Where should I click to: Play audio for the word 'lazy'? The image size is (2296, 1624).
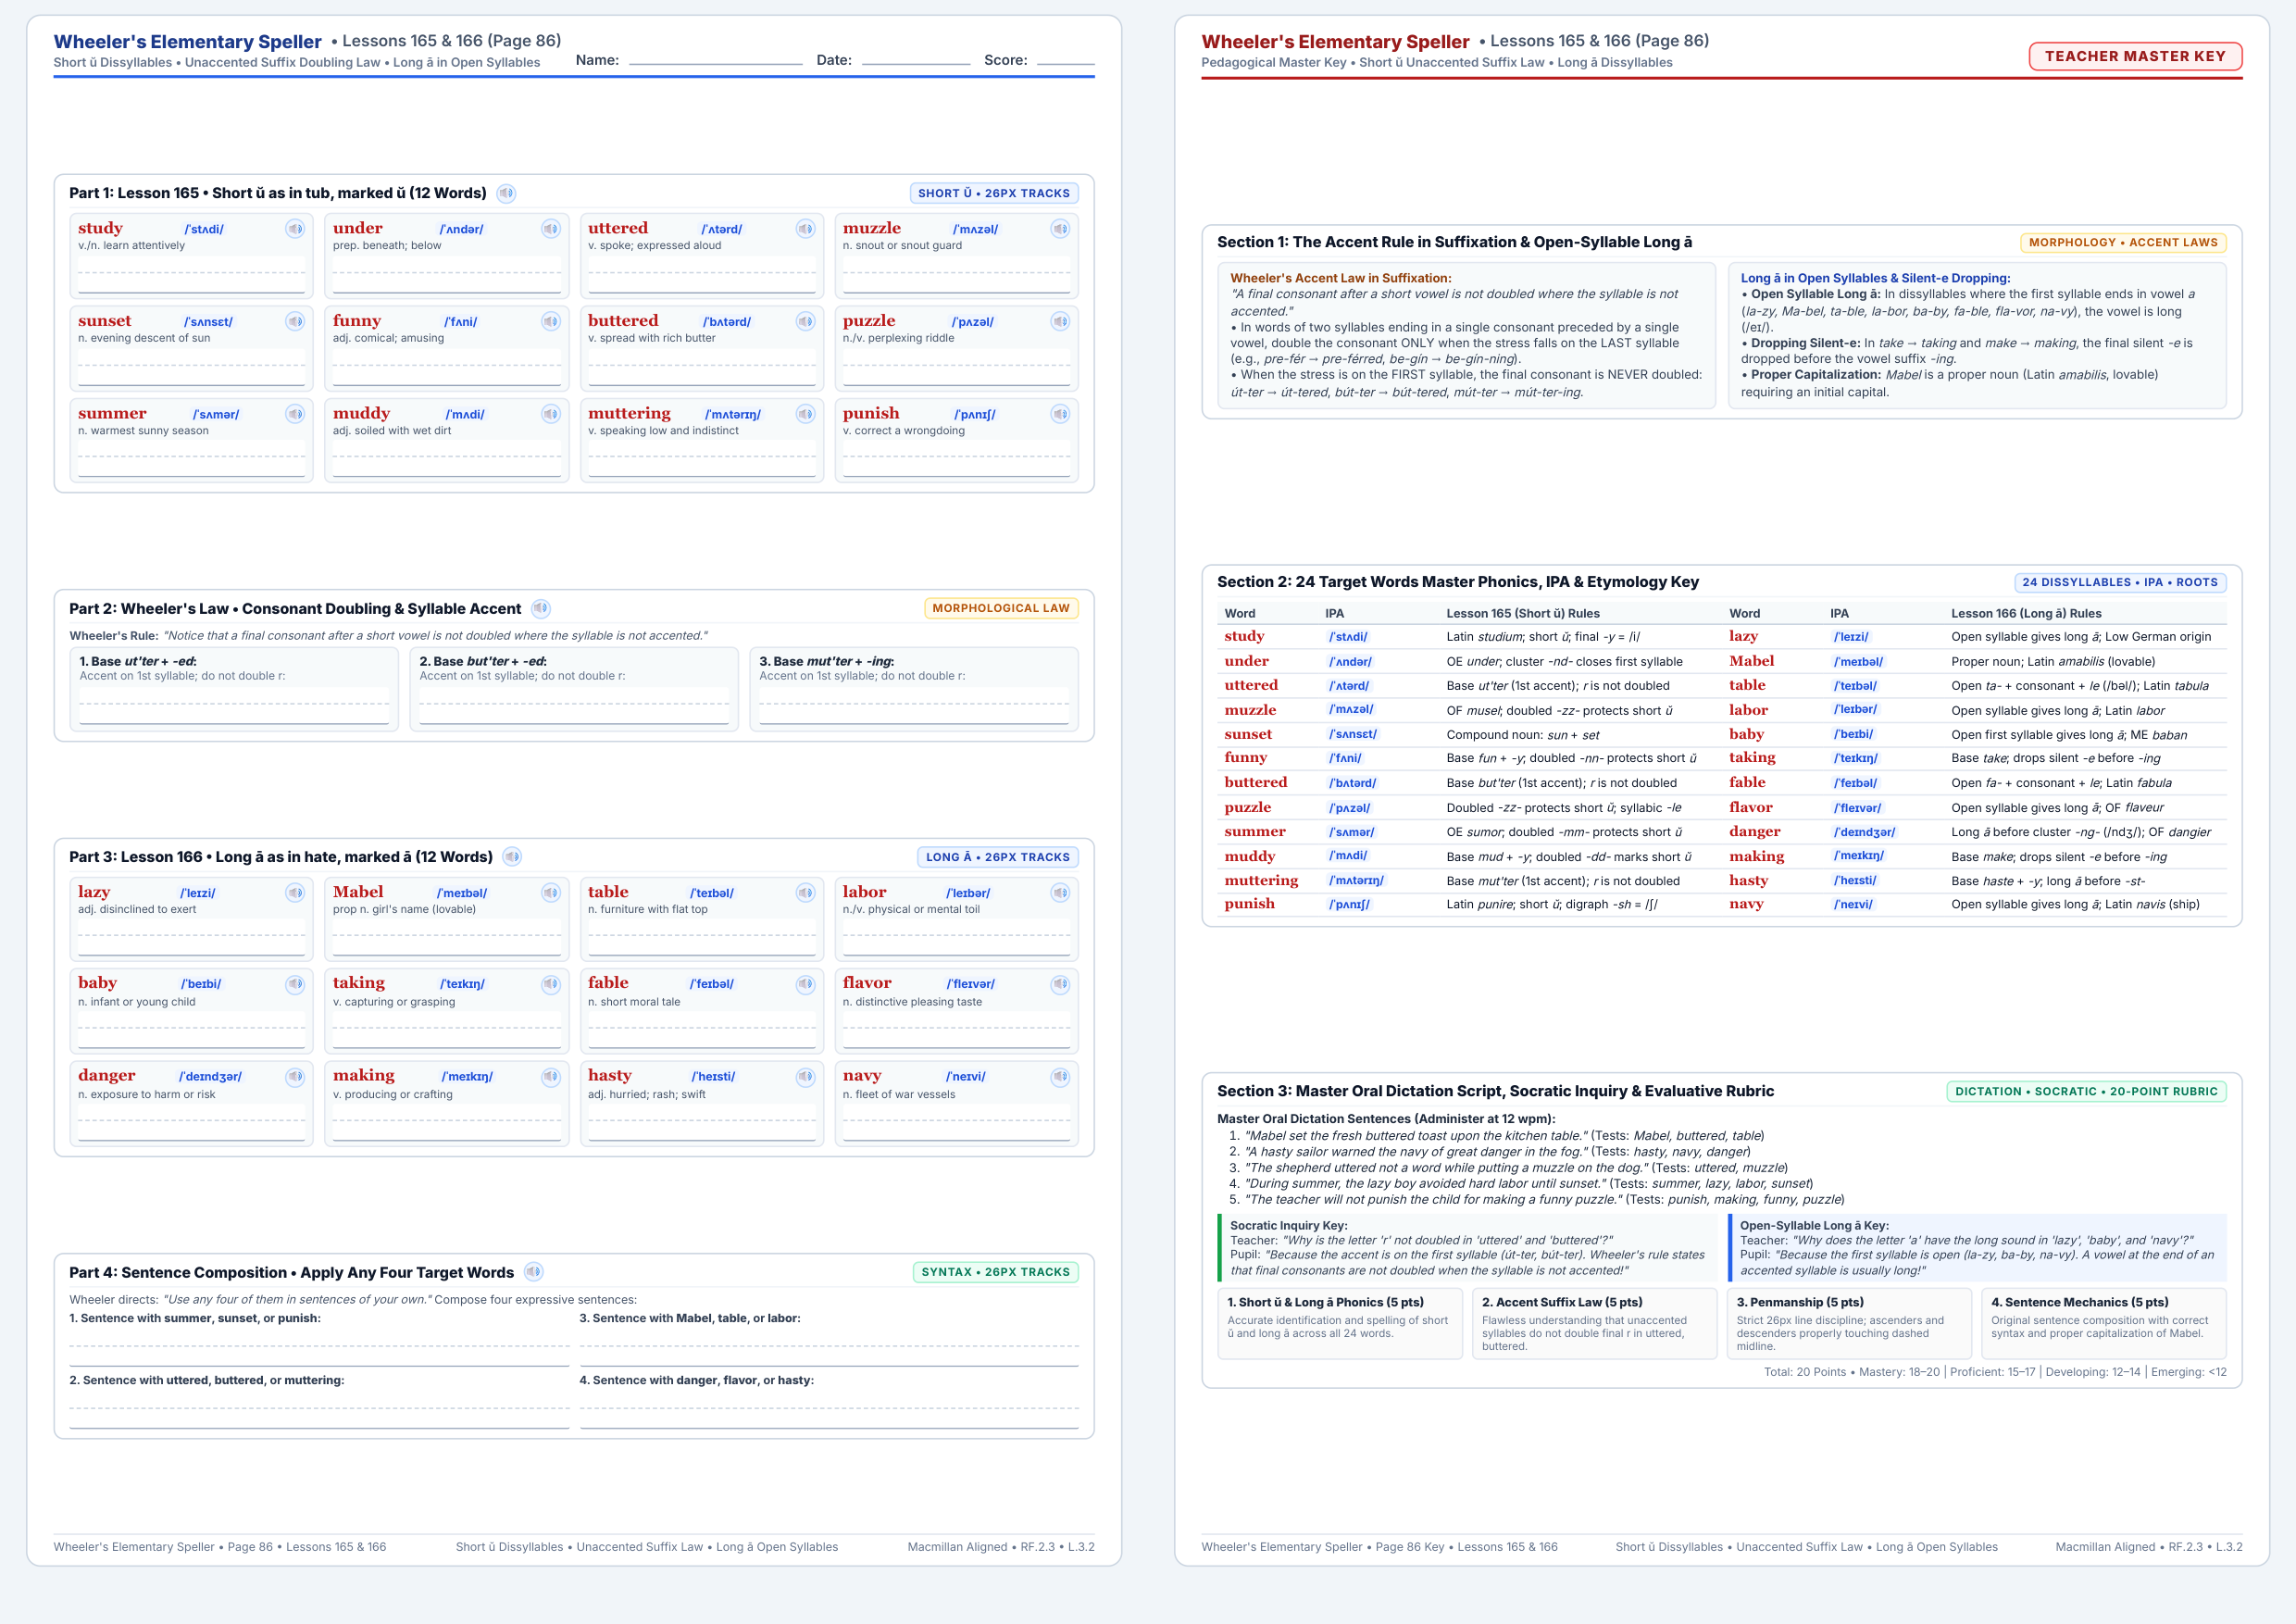click(x=295, y=892)
